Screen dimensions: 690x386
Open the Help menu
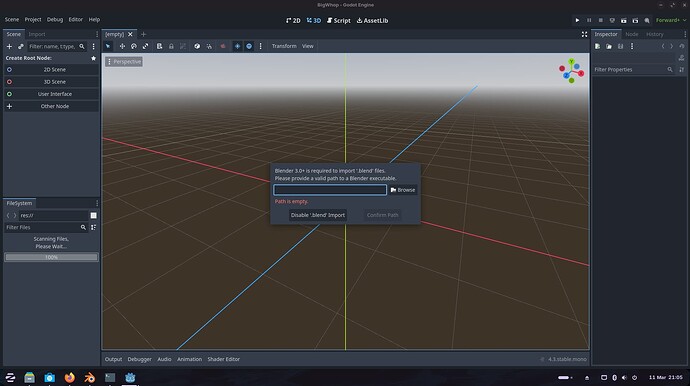pyautogui.click(x=94, y=19)
